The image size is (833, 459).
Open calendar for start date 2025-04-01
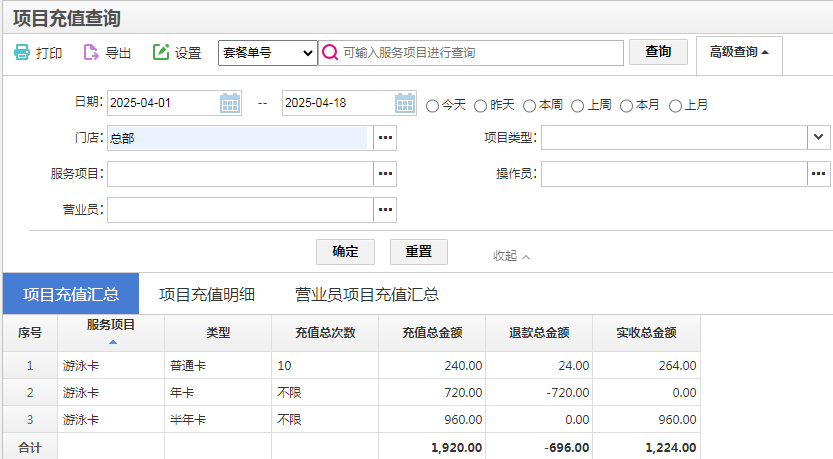229,103
